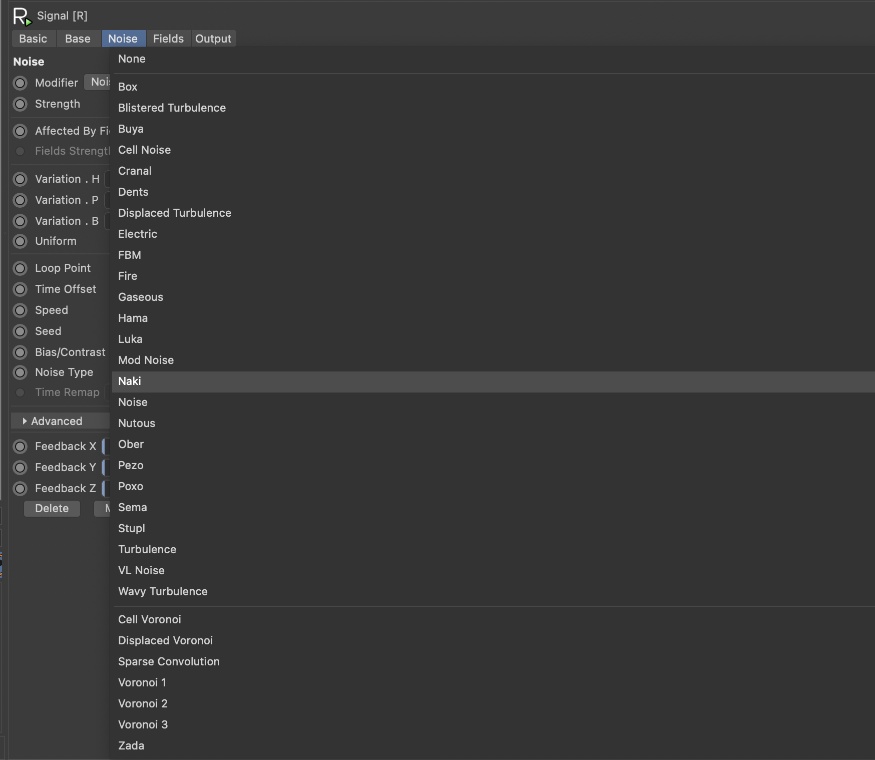Choose Wavy Turbulence from the noise list
This screenshot has height=760, width=875.
click(163, 591)
